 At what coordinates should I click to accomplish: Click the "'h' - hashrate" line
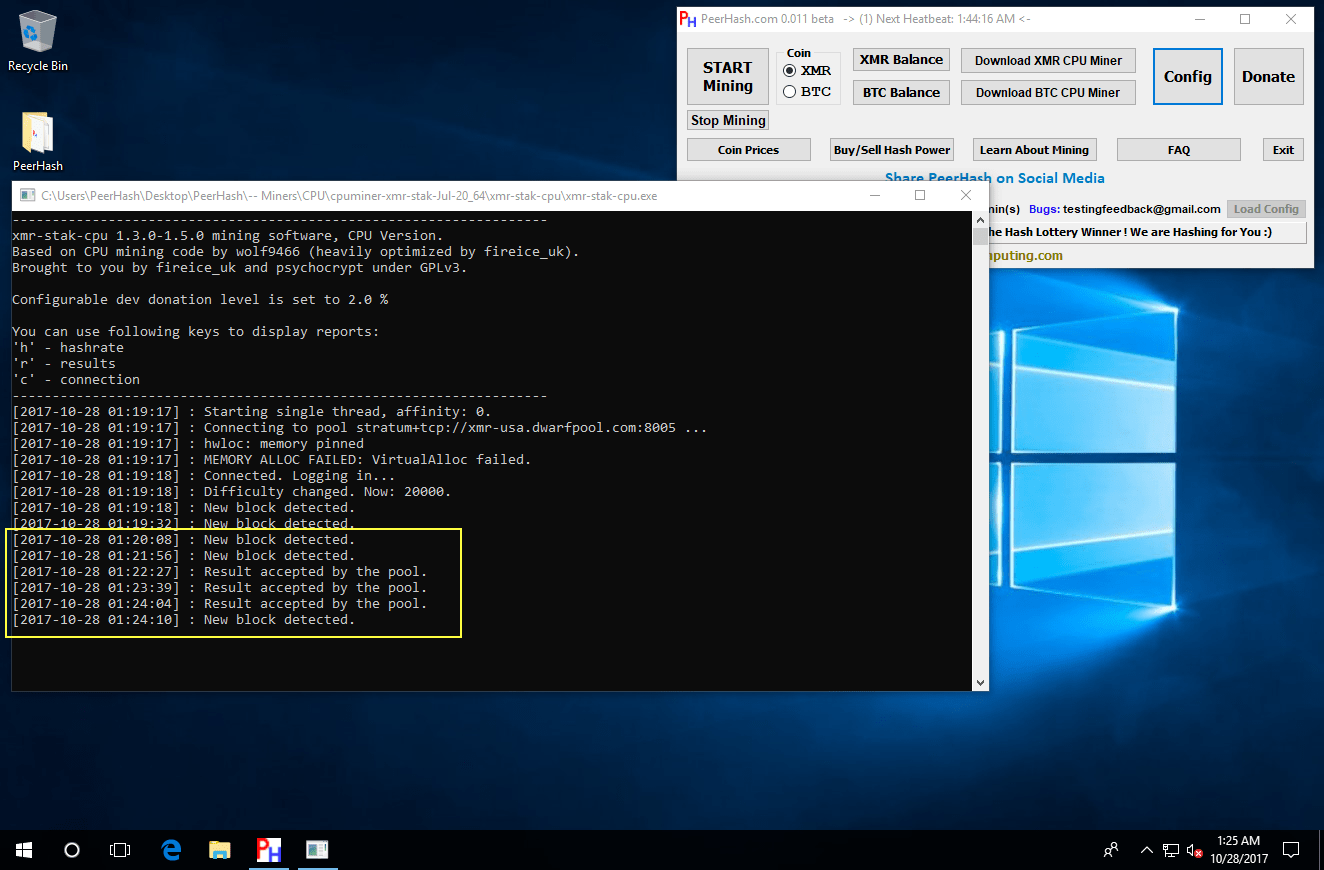[x=68, y=347]
